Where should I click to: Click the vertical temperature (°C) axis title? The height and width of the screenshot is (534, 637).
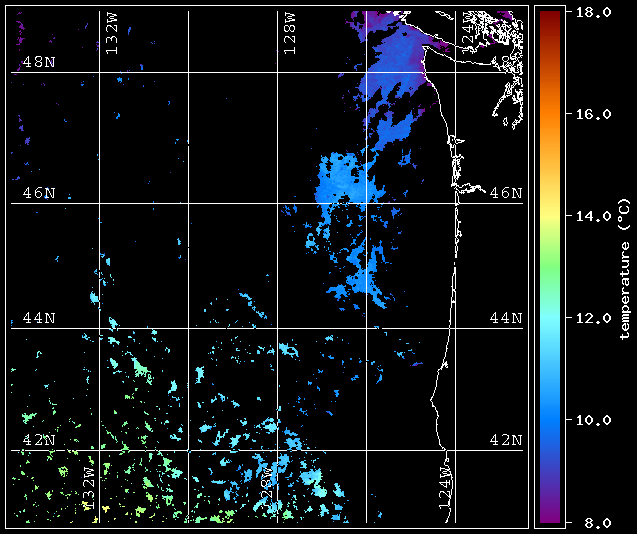pos(624,267)
